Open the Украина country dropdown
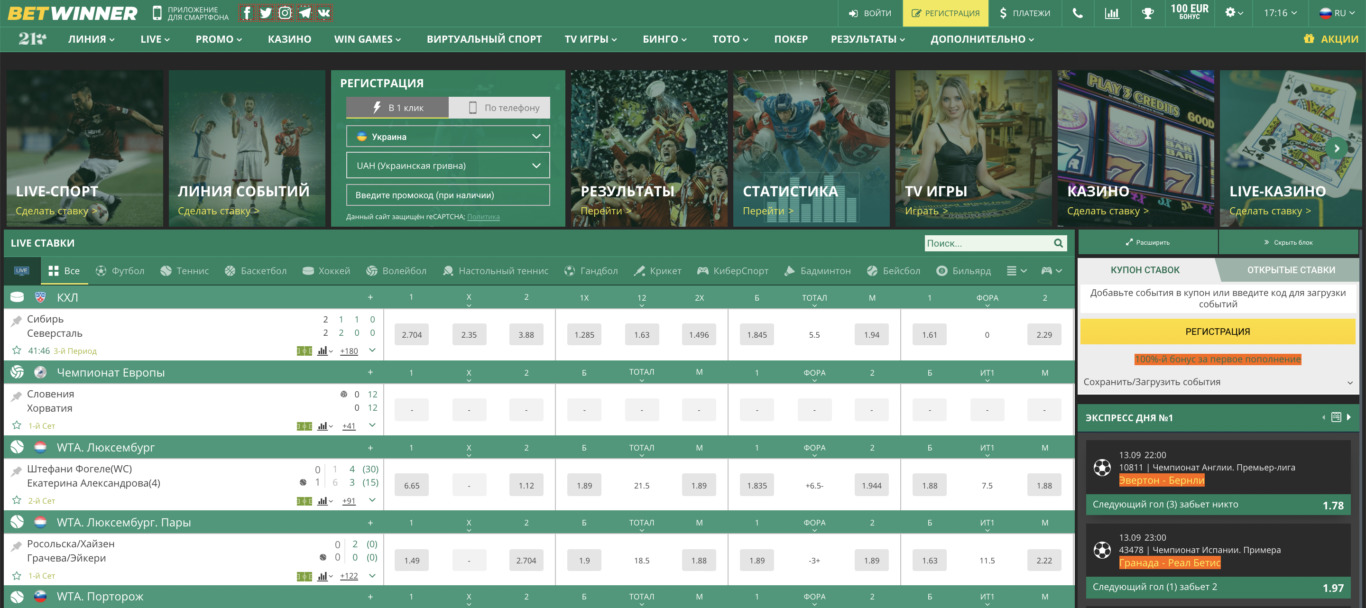1366x608 pixels. tap(448, 136)
